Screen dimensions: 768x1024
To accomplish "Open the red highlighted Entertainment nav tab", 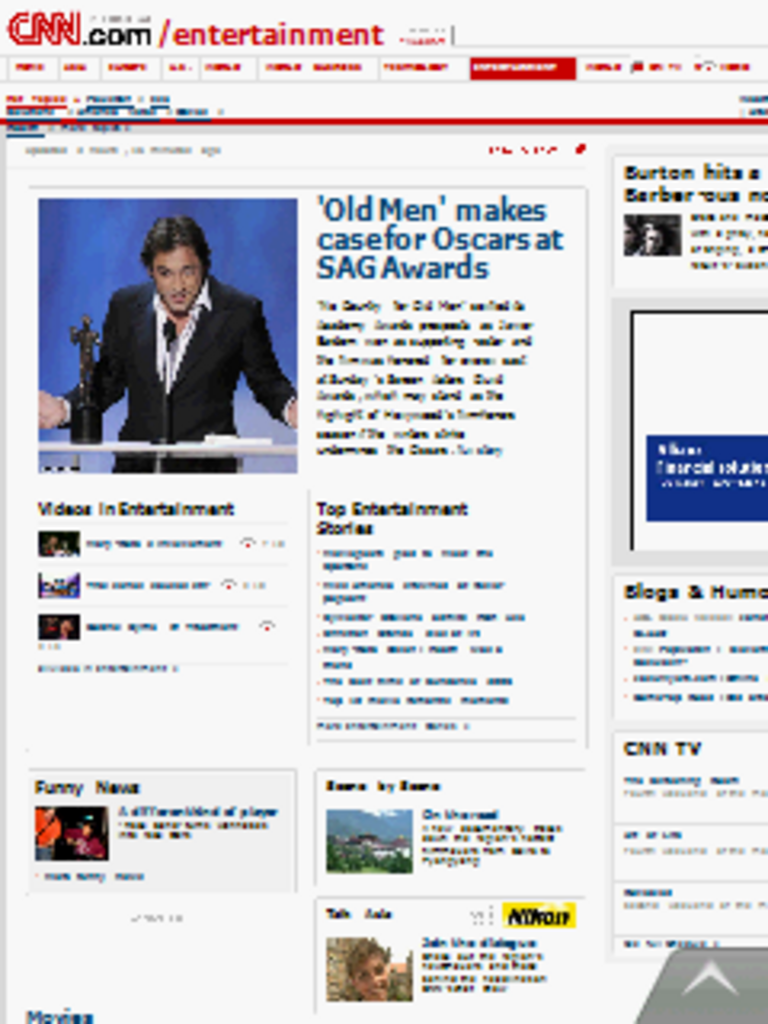I will 522,68.
